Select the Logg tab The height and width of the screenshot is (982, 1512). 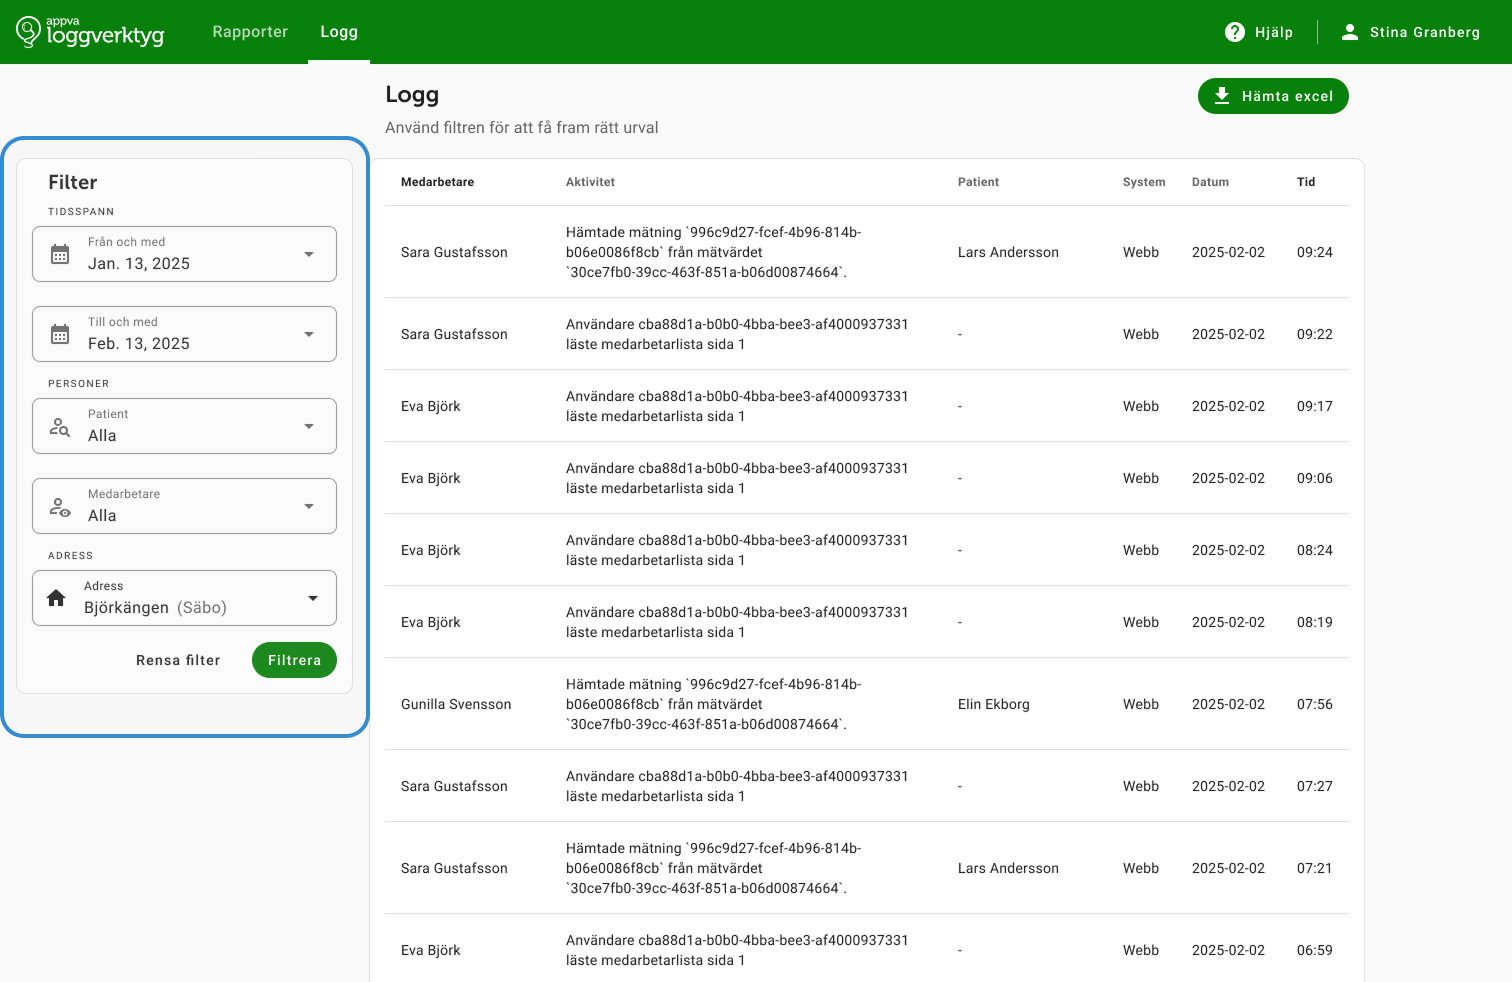[x=339, y=32]
